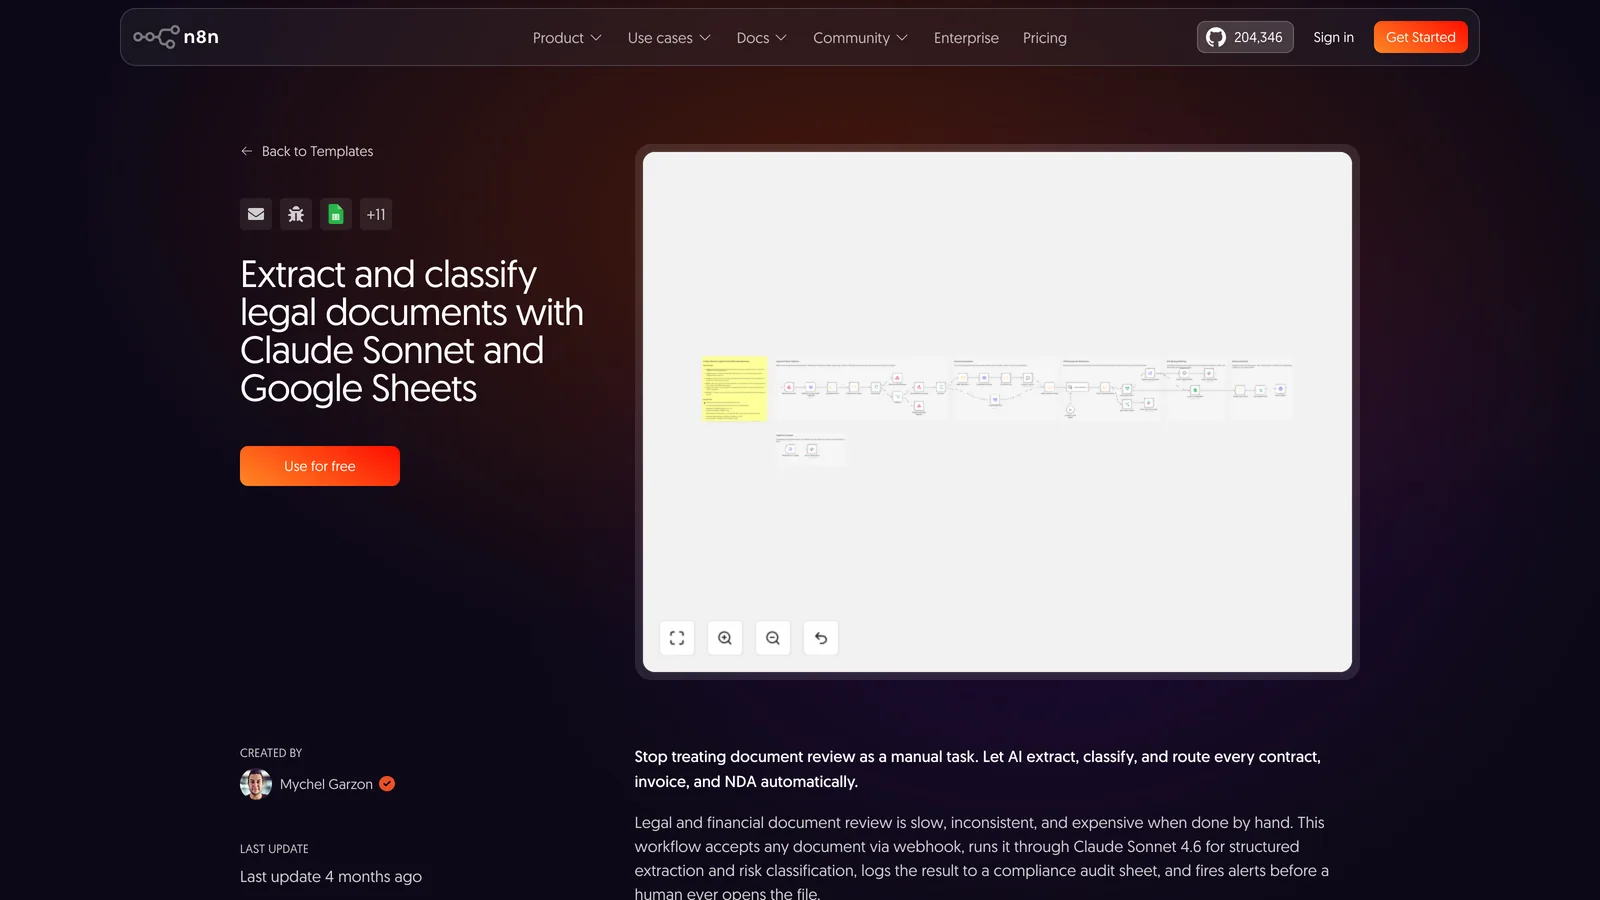Go to the Enterprise page
Image resolution: width=1600 pixels, height=900 pixels.
point(966,38)
